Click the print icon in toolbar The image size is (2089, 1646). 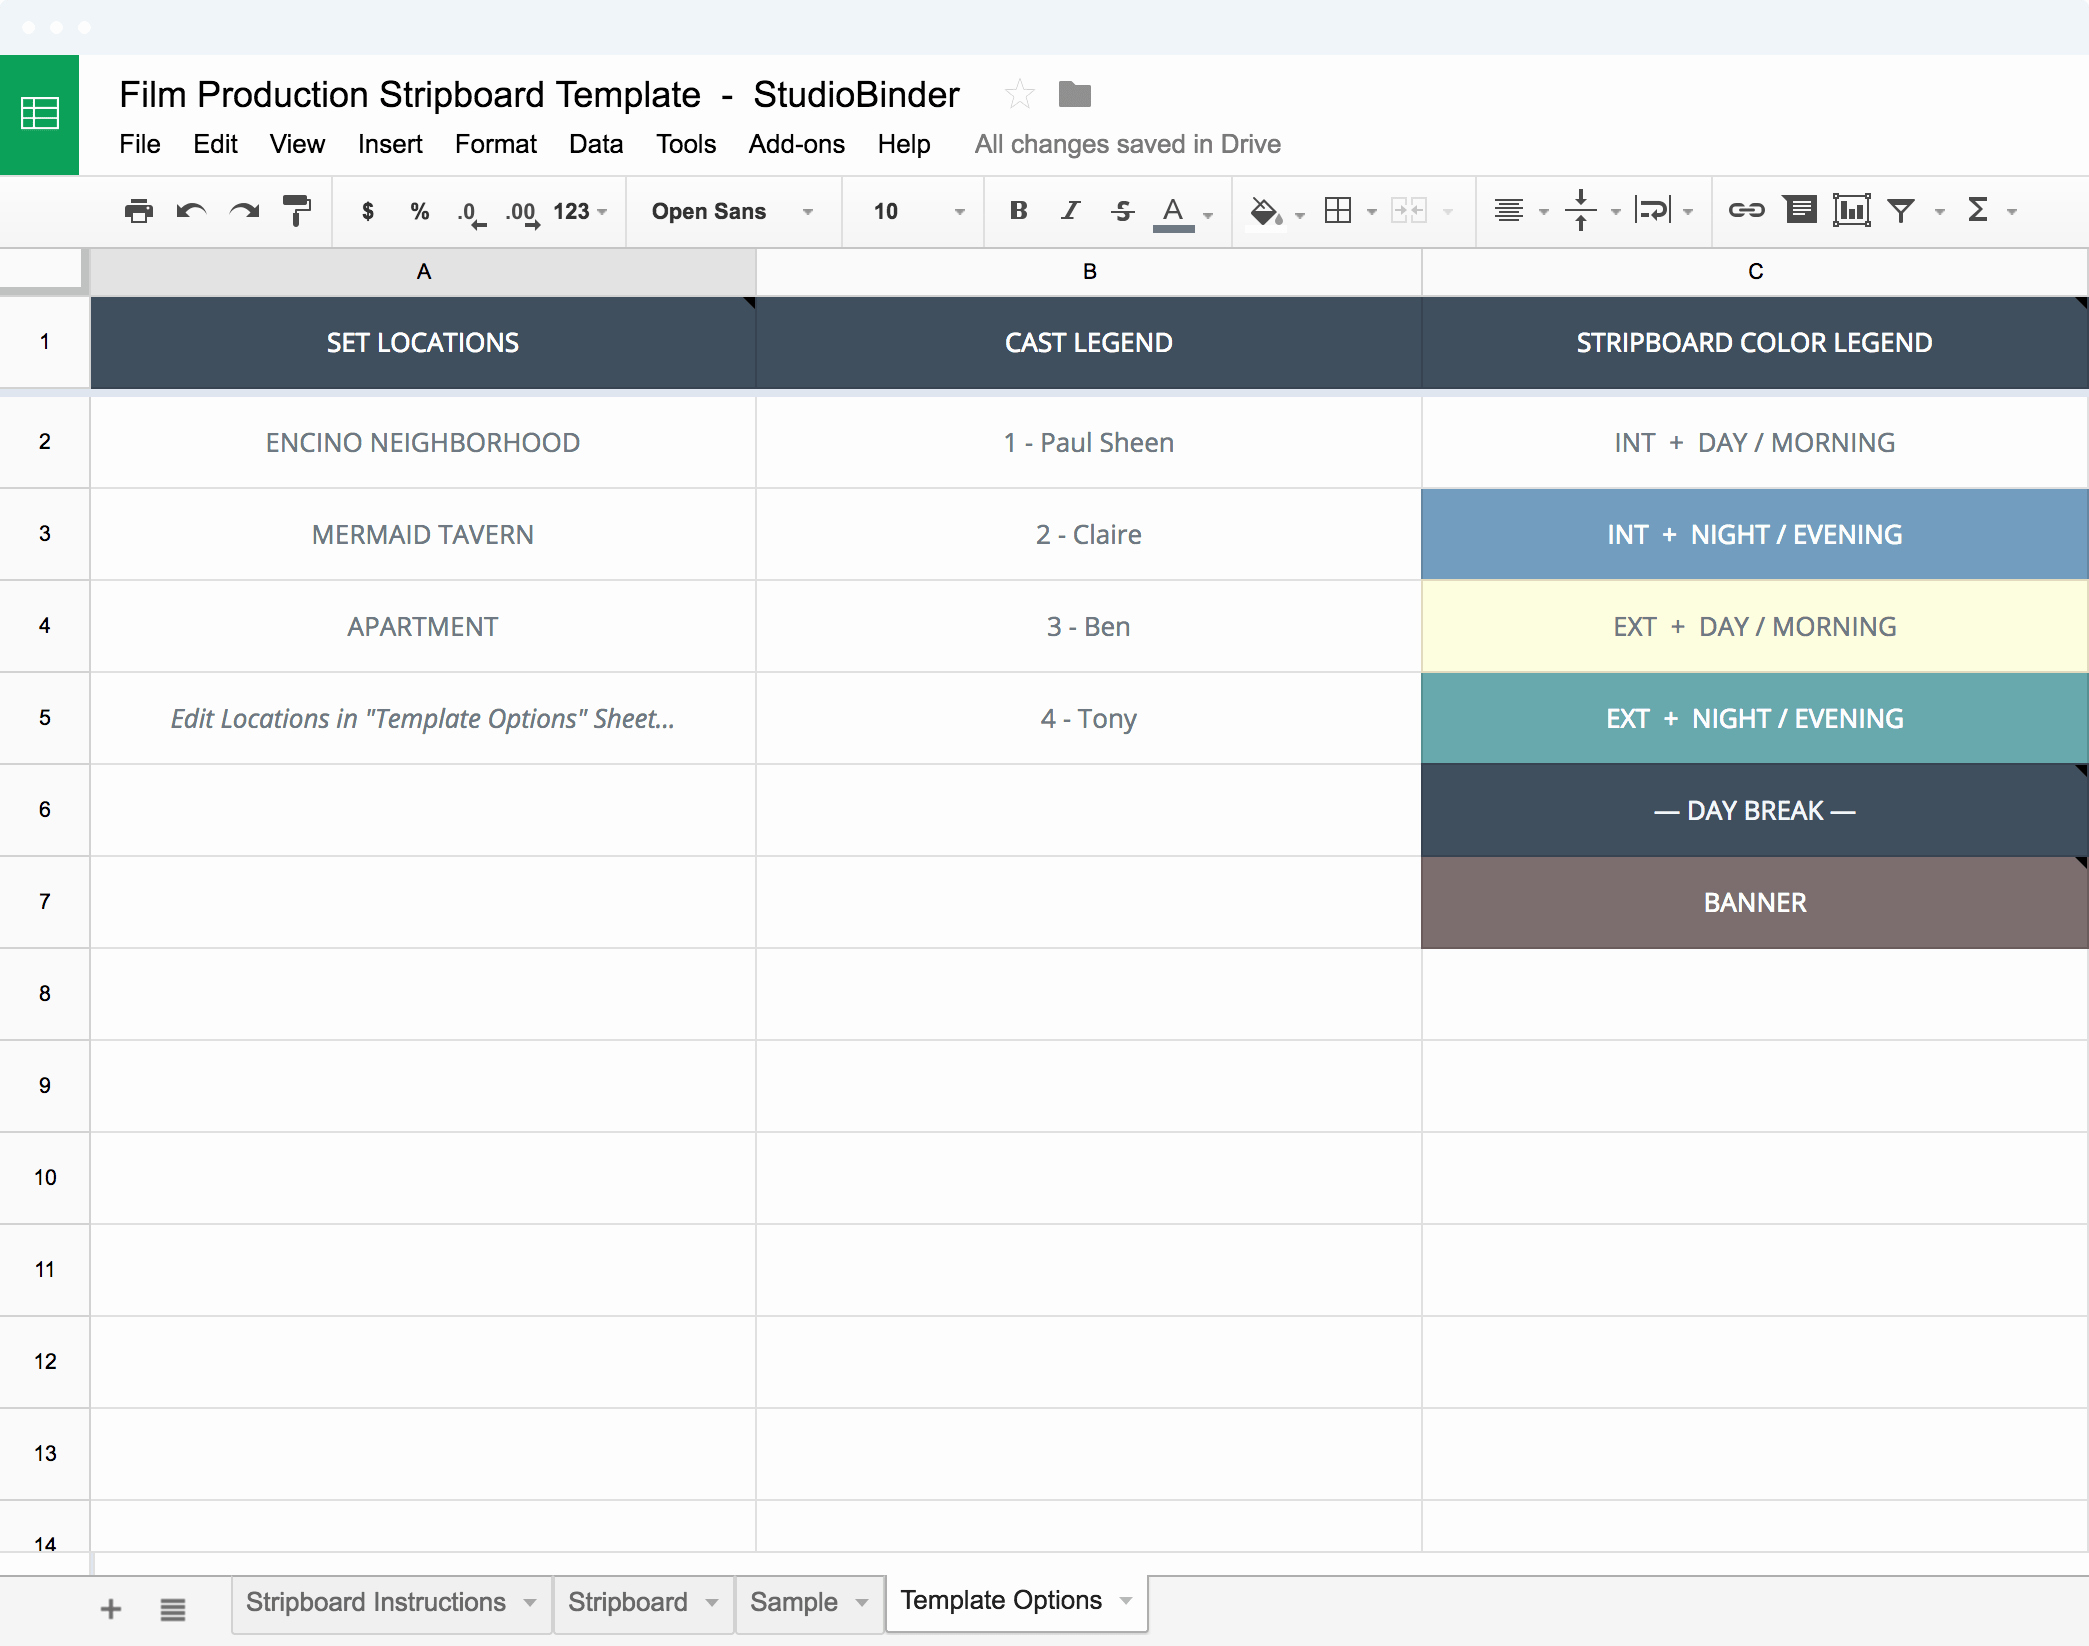point(134,212)
